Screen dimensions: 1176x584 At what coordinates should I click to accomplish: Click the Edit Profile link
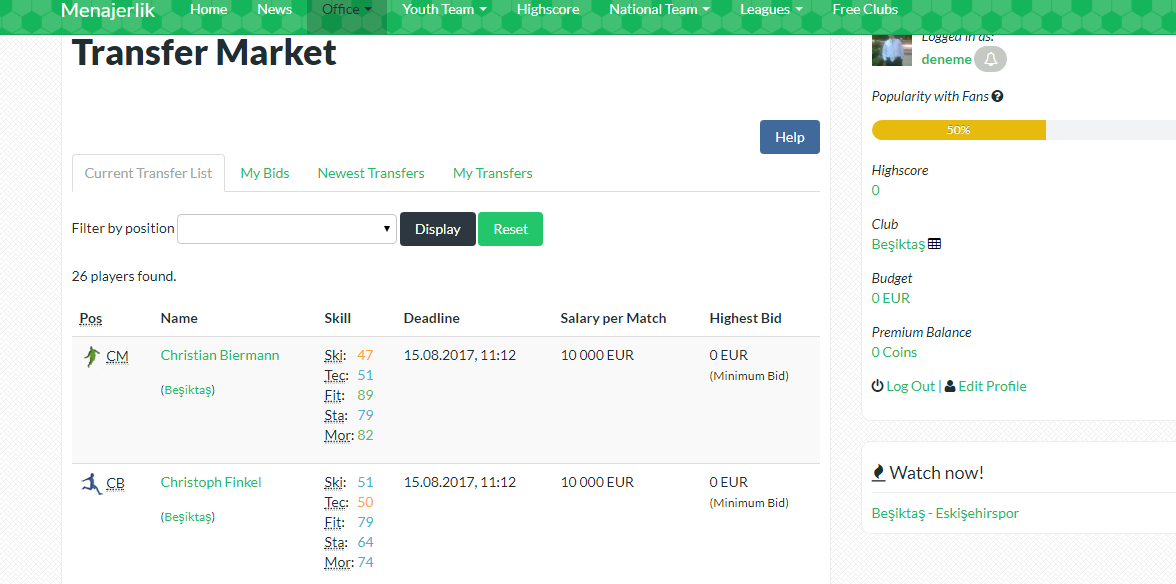pyautogui.click(x=992, y=386)
